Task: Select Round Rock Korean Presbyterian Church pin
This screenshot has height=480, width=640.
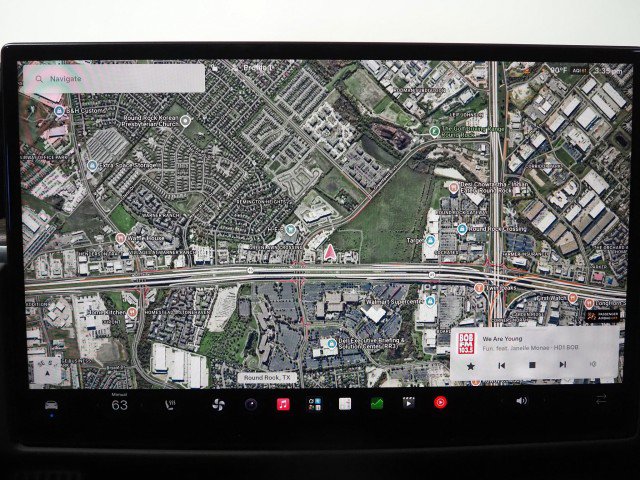Action: (x=186, y=121)
